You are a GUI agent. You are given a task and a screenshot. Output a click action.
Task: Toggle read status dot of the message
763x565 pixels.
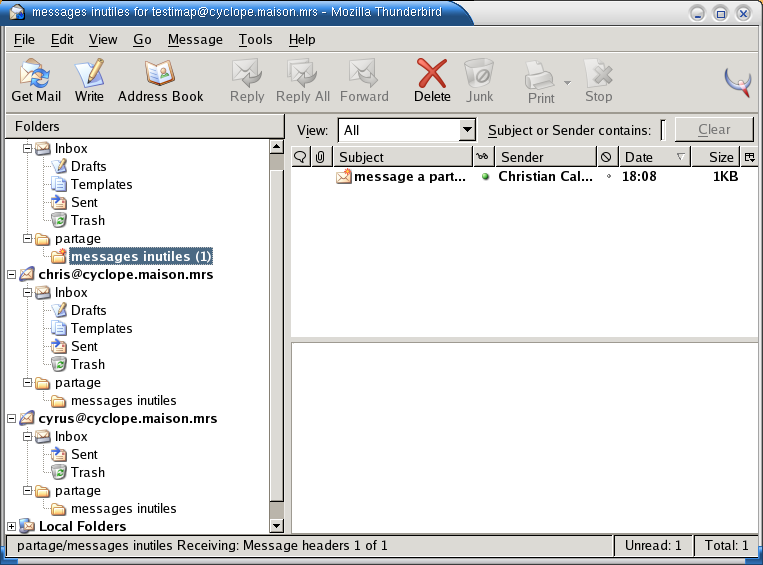click(x=485, y=177)
